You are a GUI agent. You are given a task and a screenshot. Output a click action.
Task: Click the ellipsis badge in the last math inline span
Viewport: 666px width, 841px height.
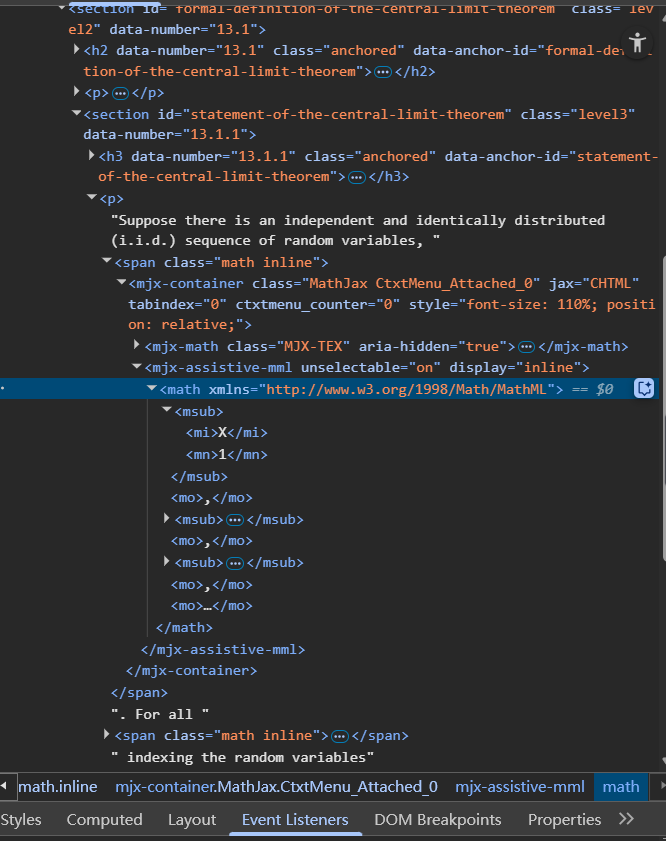click(339, 736)
